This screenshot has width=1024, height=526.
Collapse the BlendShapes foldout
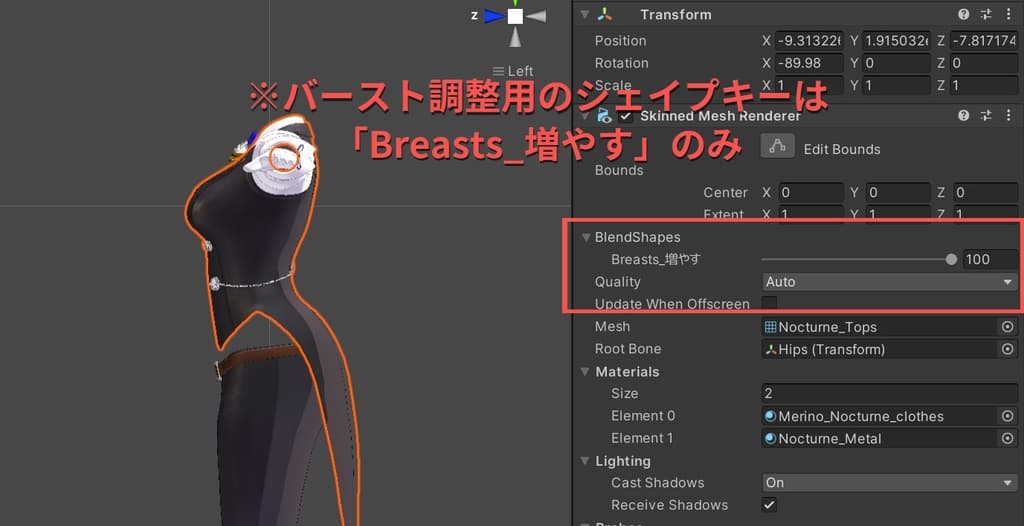(586, 237)
